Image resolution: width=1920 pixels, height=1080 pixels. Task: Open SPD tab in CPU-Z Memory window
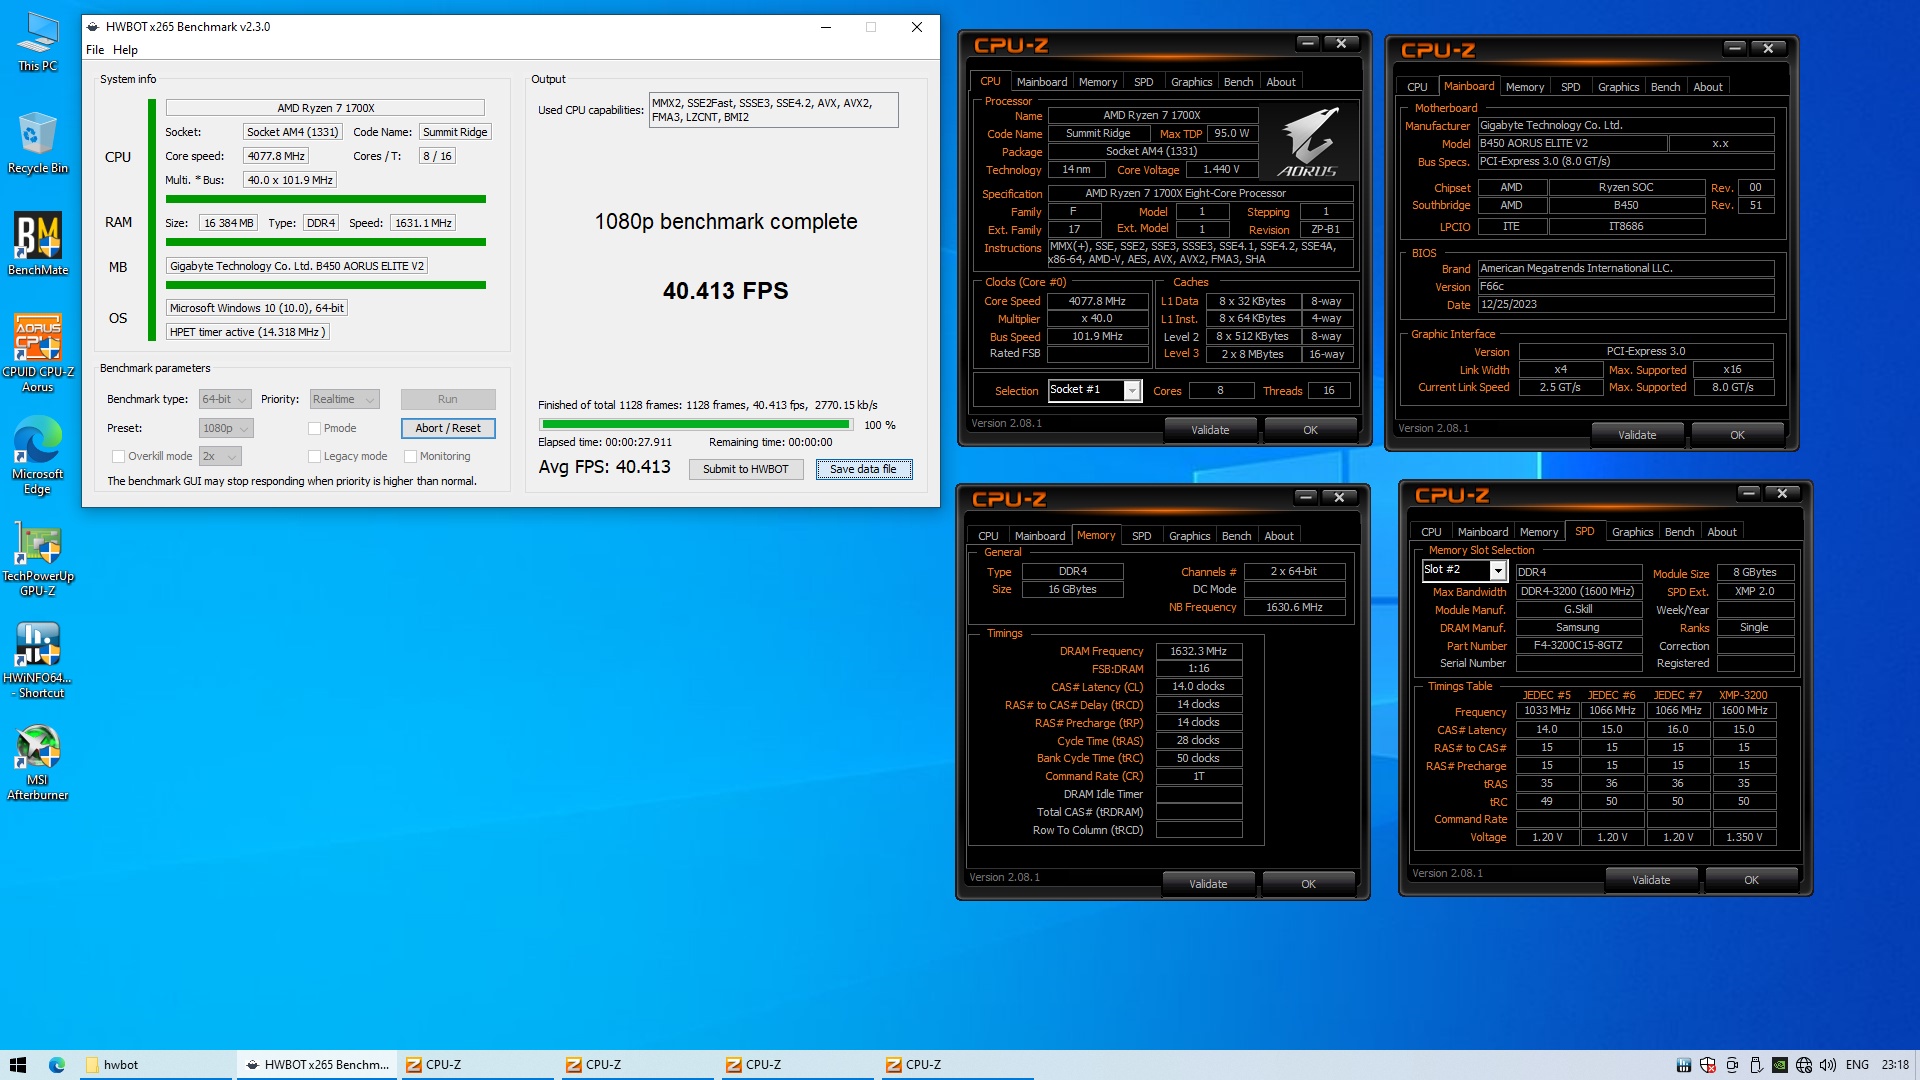[1141, 536]
